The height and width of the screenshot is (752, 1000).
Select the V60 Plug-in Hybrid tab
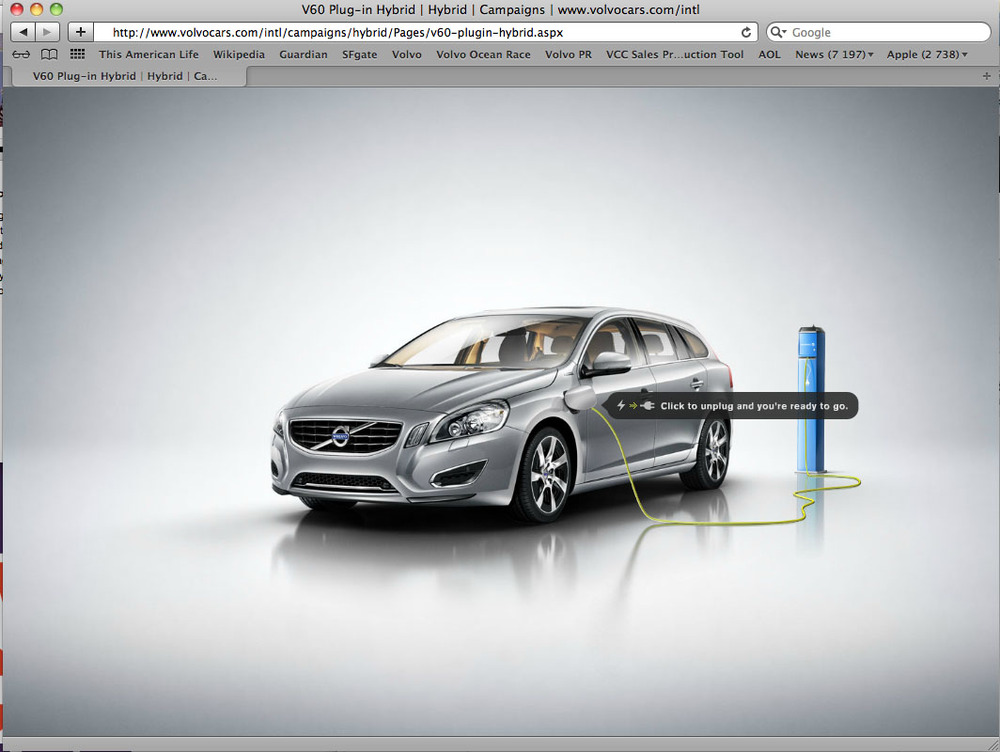click(125, 76)
